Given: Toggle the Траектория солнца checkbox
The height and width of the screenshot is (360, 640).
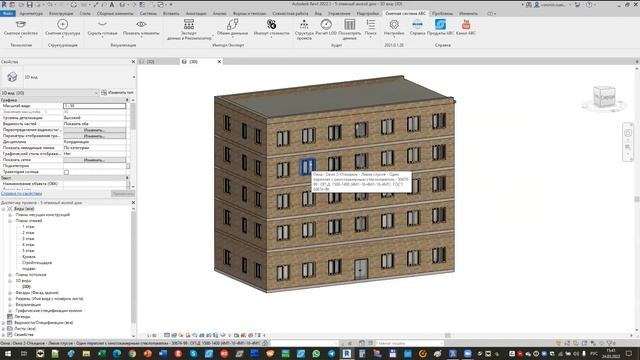Looking at the screenshot, I should point(67,172).
